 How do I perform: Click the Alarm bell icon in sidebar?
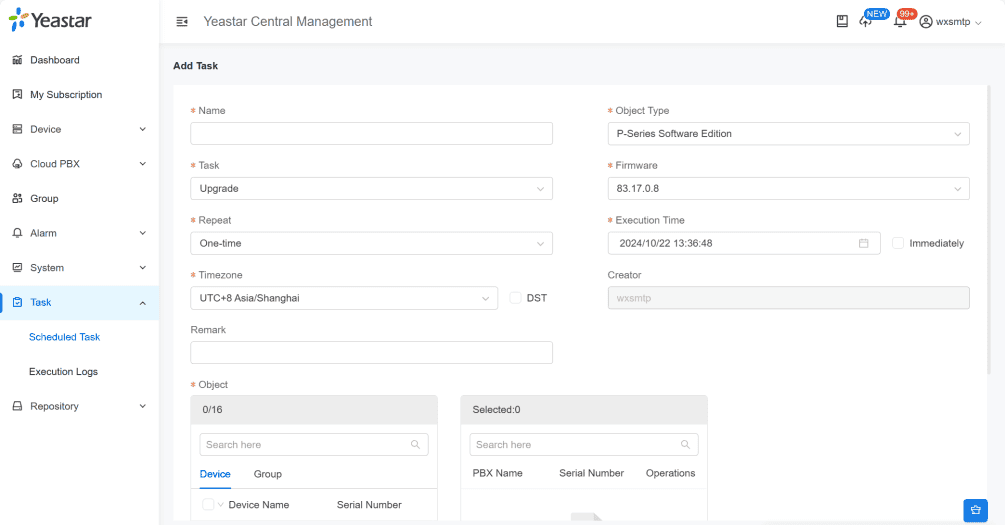click(x=17, y=233)
